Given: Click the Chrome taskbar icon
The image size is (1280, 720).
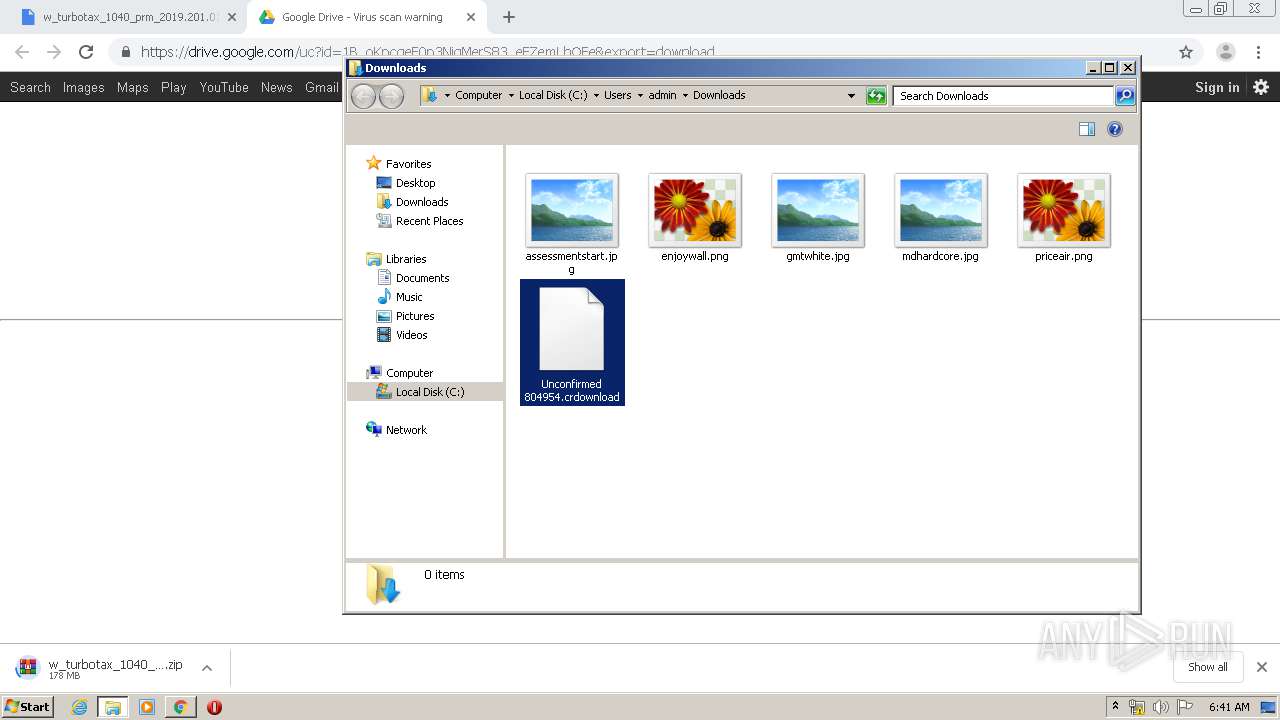Looking at the screenshot, I should [180, 707].
